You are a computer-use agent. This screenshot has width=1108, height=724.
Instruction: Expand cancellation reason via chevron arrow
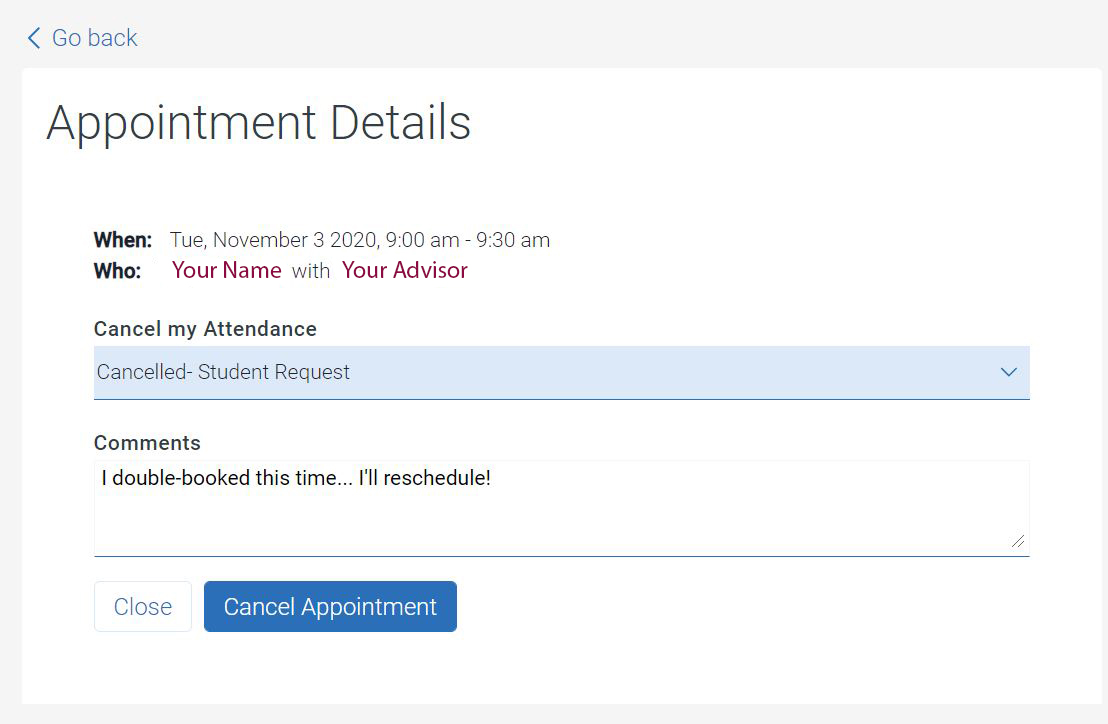tap(1009, 372)
